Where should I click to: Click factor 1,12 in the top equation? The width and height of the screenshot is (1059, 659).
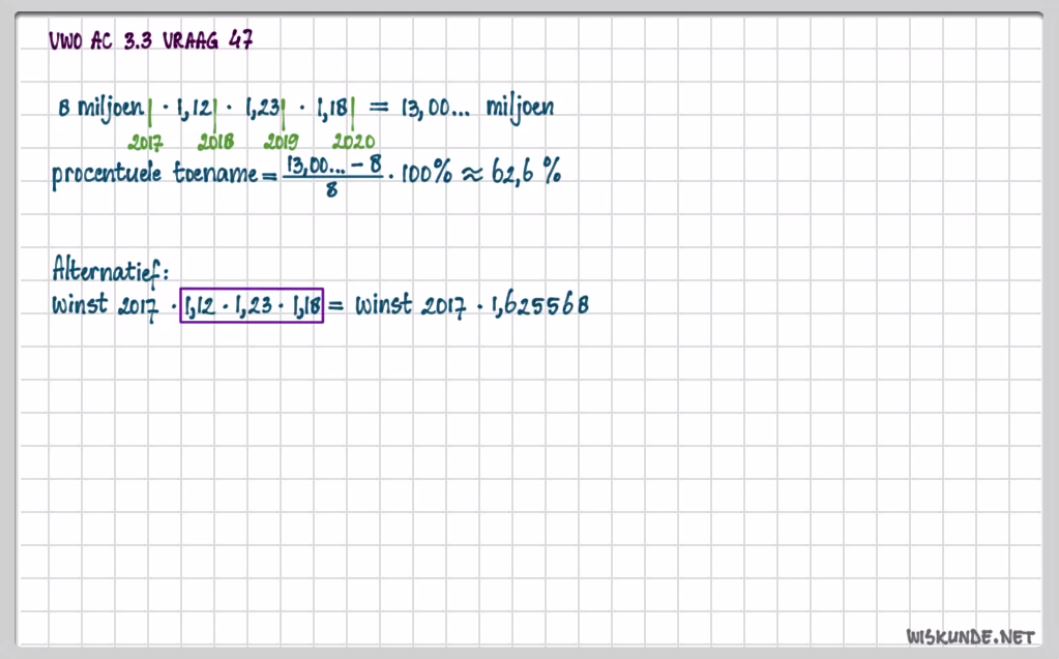point(194,108)
